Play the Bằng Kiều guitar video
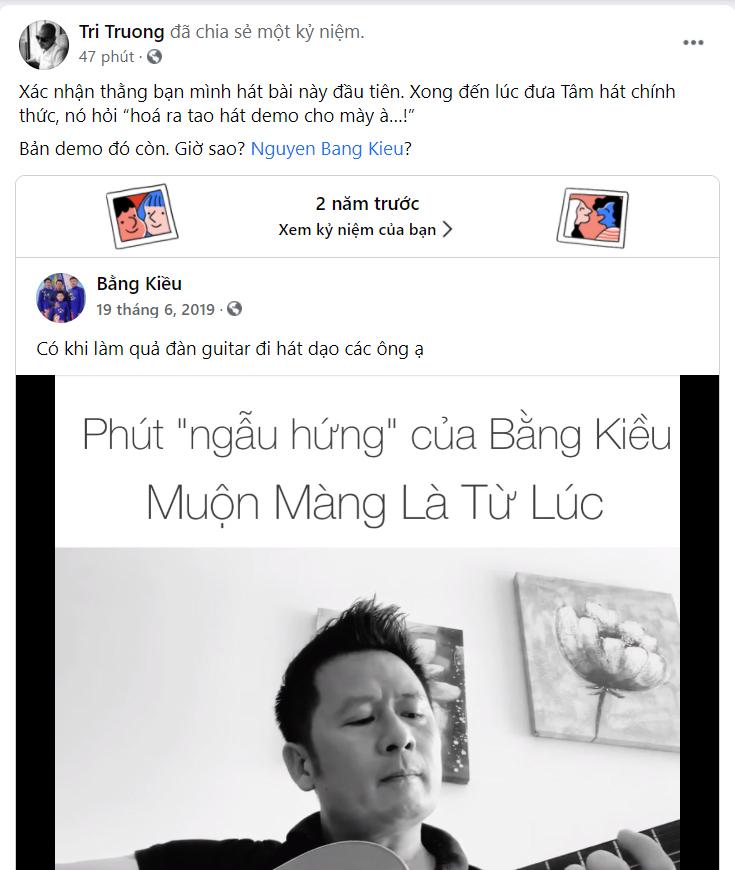 [367, 623]
